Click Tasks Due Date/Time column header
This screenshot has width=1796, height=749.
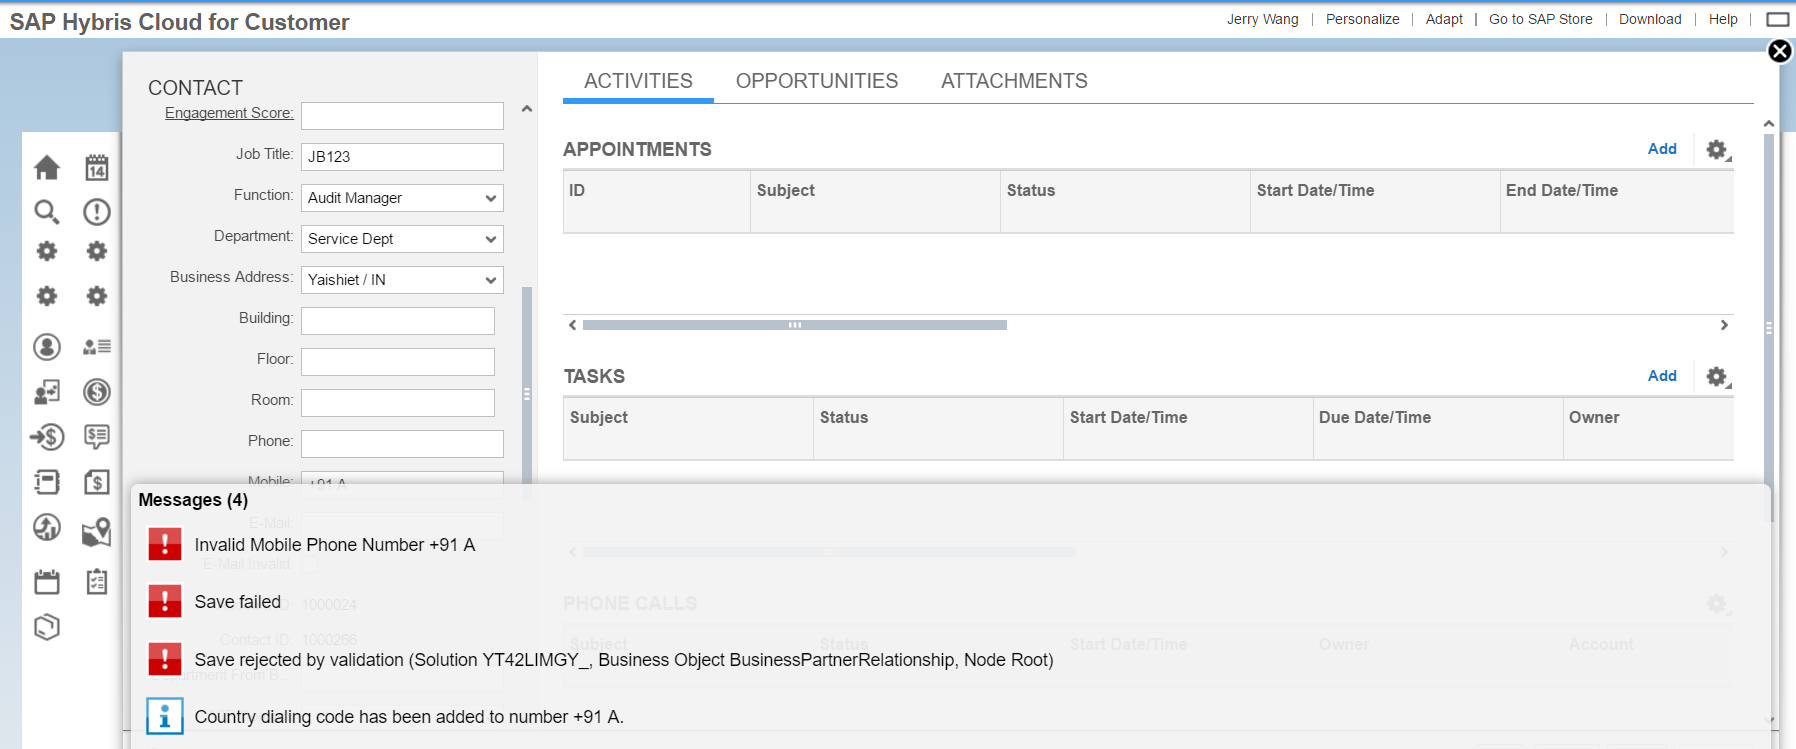(1438, 428)
